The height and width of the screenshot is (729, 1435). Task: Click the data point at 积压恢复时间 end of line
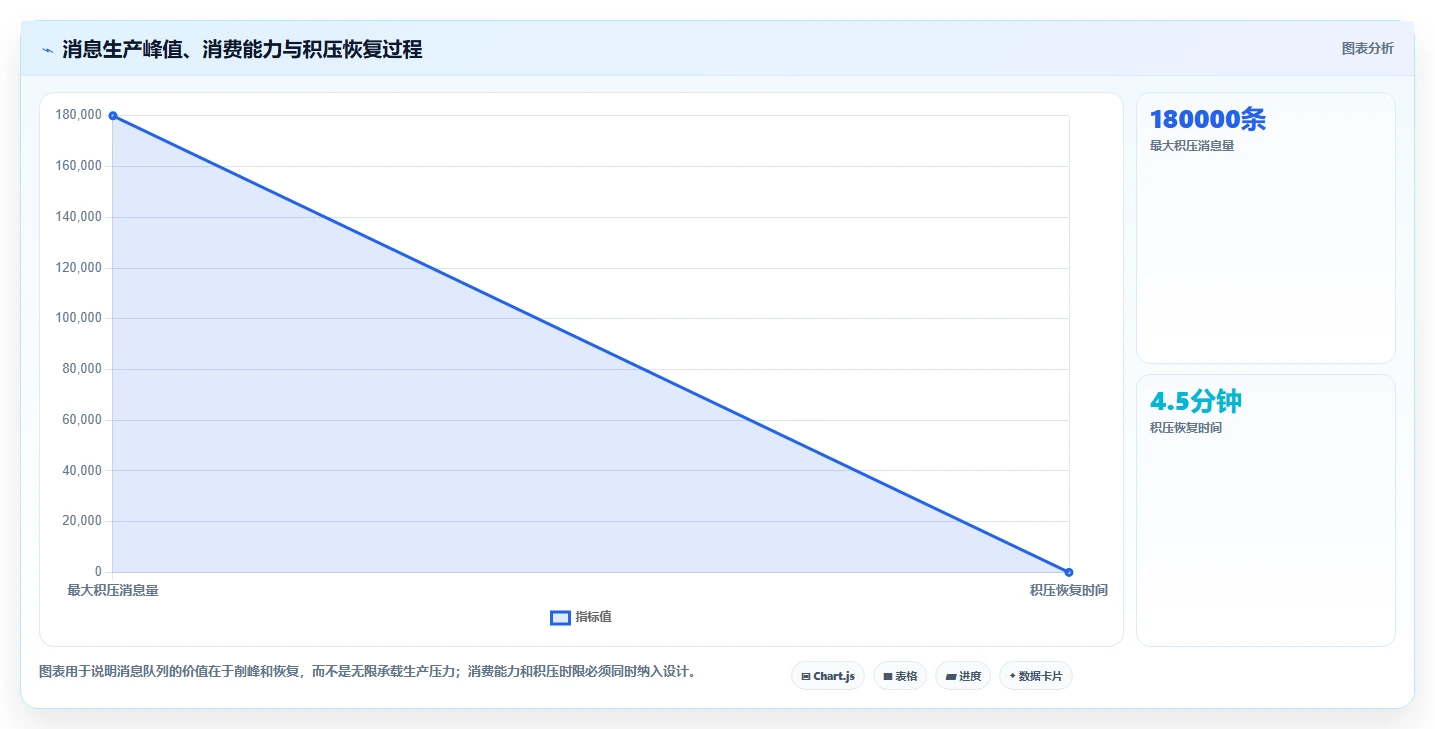(x=1069, y=572)
